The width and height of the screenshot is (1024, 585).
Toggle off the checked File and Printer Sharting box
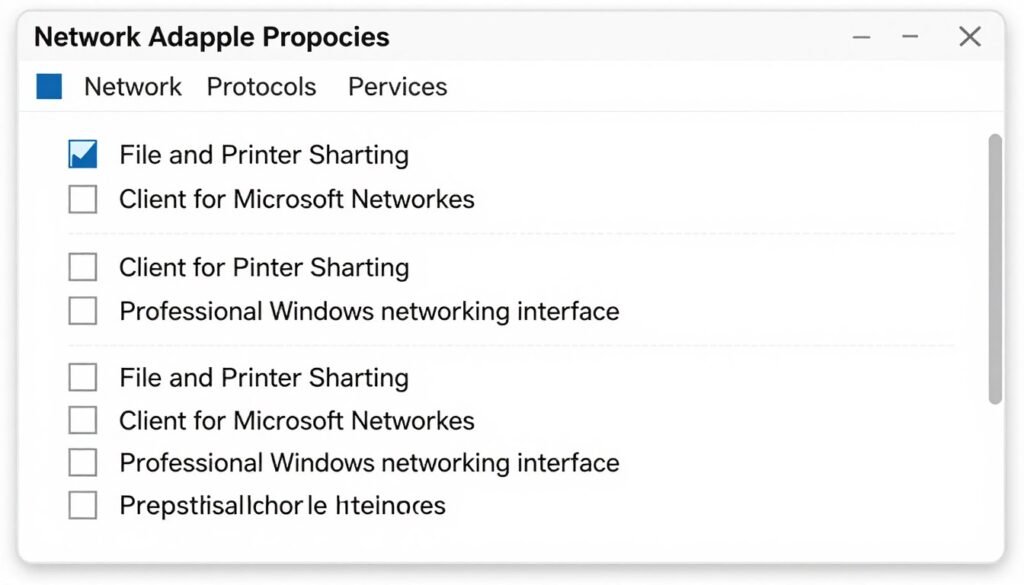[82, 154]
